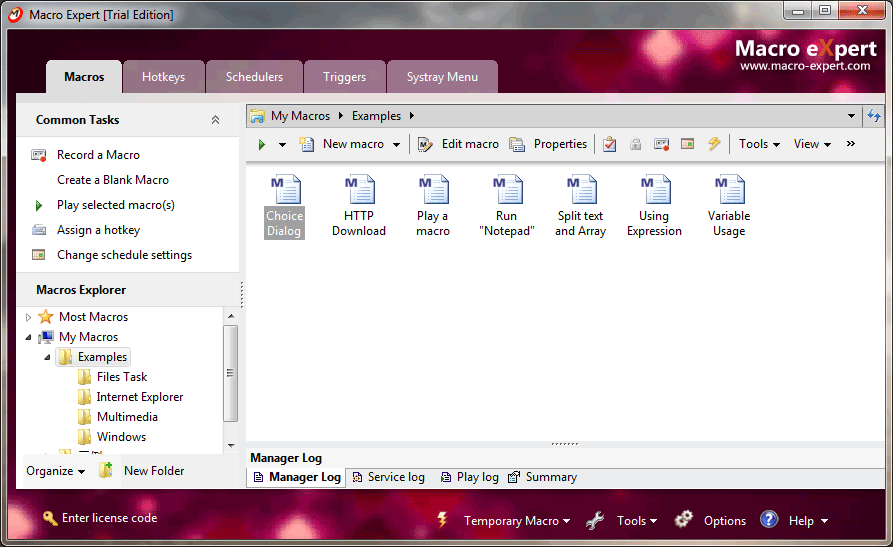Open the New macro dropdown arrow
This screenshot has width=893, height=547.
(396, 145)
